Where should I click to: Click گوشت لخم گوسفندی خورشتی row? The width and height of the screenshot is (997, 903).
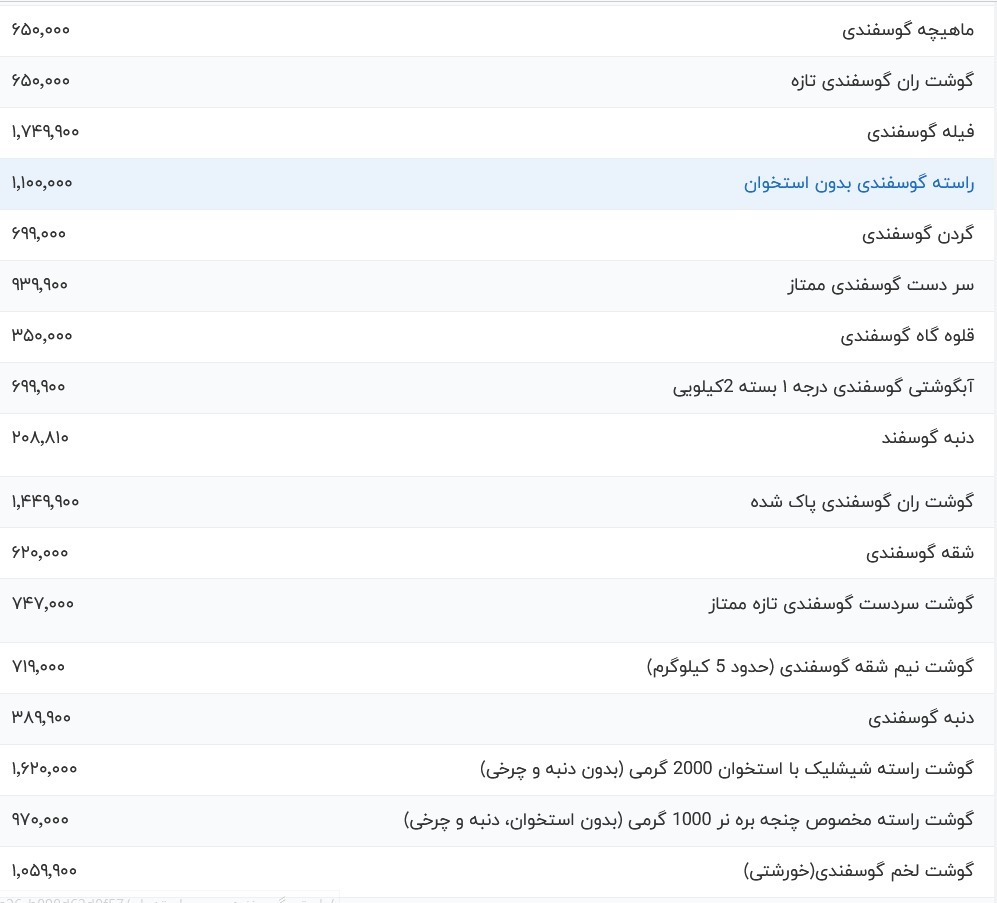pyautogui.click(x=500, y=870)
